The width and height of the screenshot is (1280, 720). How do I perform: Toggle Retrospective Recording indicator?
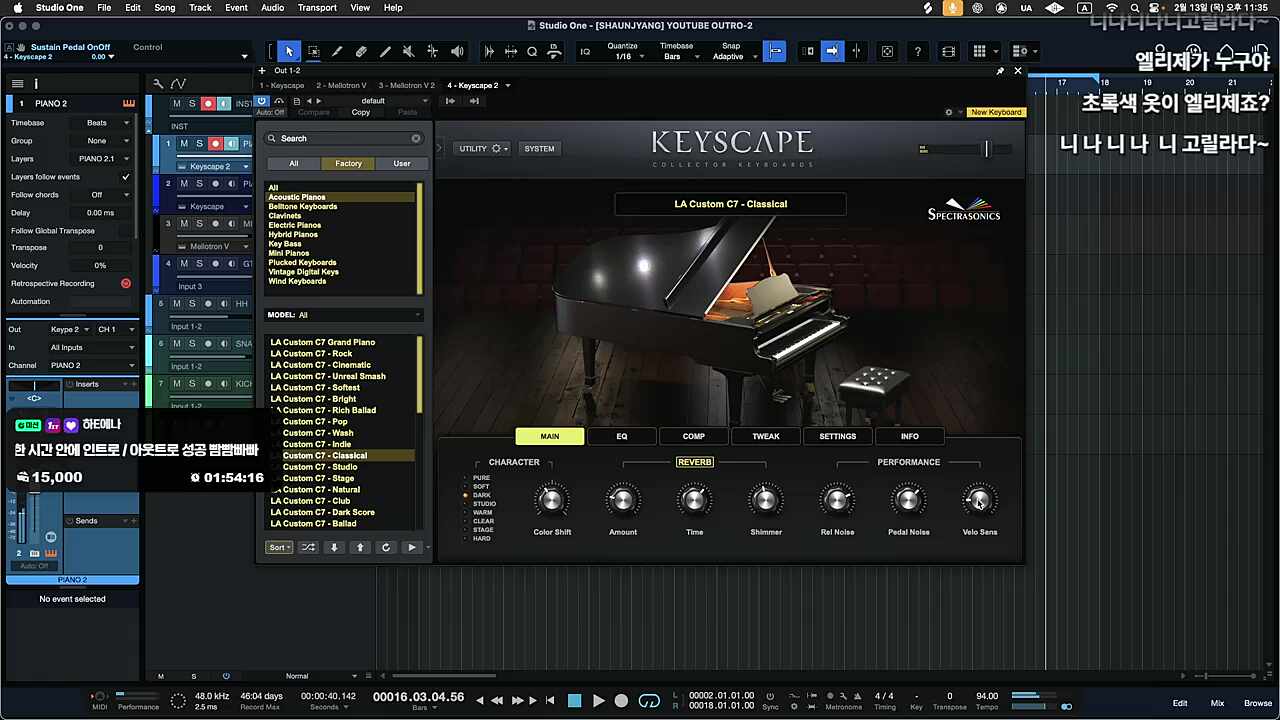pyautogui.click(x=126, y=284)
